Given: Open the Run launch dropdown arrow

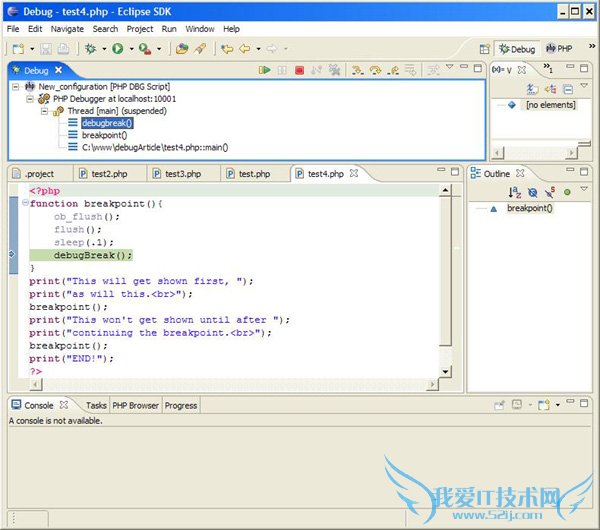Looking at the screenshot, I should click(x=131, y=49).
